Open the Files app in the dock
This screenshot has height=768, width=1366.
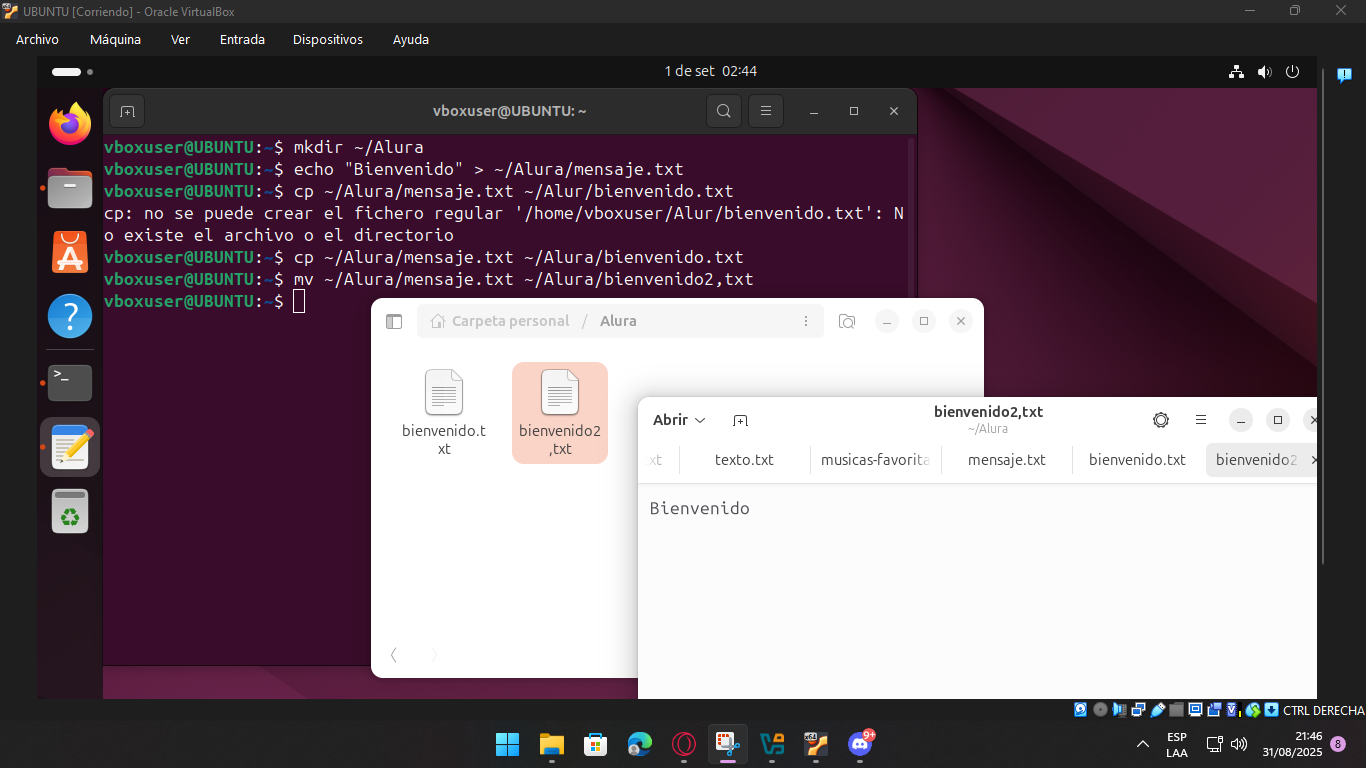point(70,188)
